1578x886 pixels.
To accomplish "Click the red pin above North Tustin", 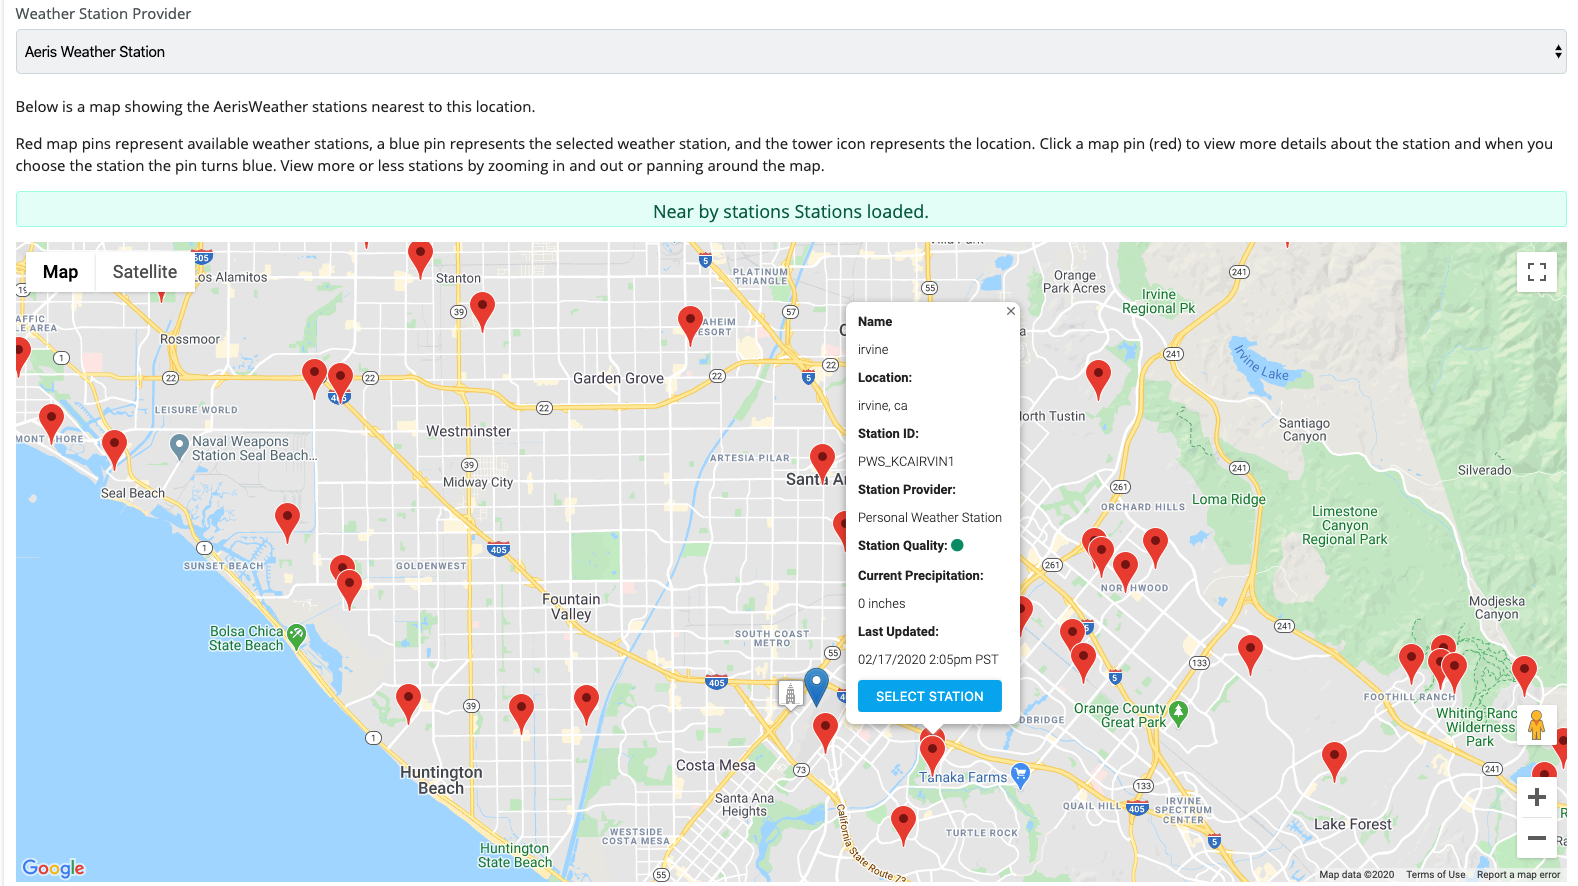I will click(1099, 380).
